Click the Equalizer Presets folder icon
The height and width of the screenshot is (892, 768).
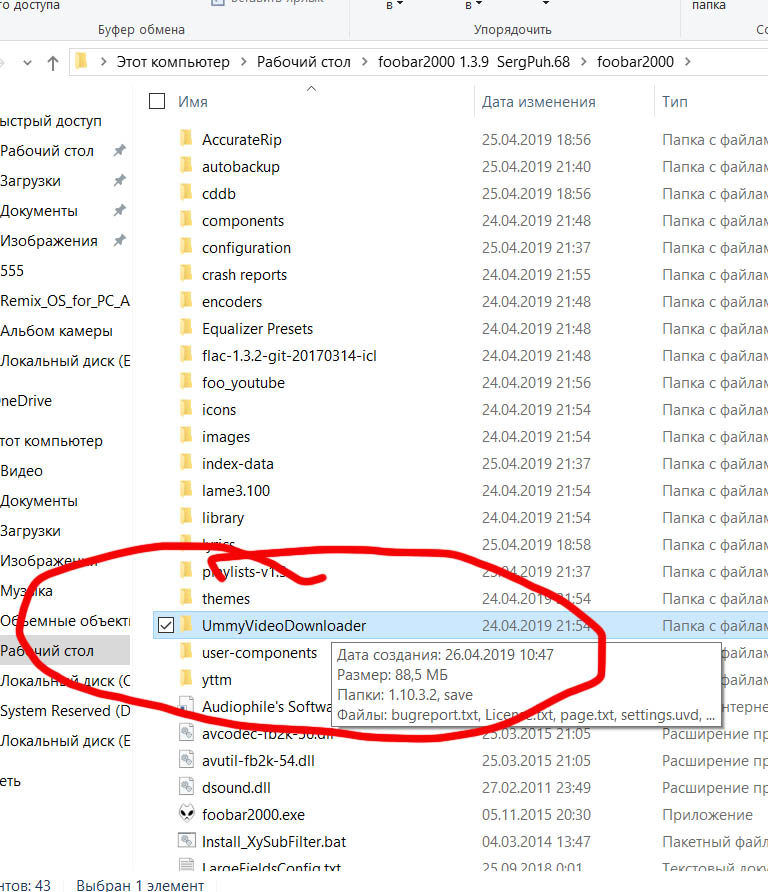point(186,328)
